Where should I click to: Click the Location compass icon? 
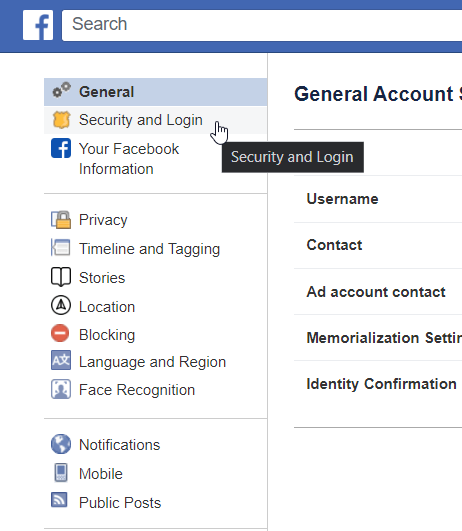tap(61, 305)
